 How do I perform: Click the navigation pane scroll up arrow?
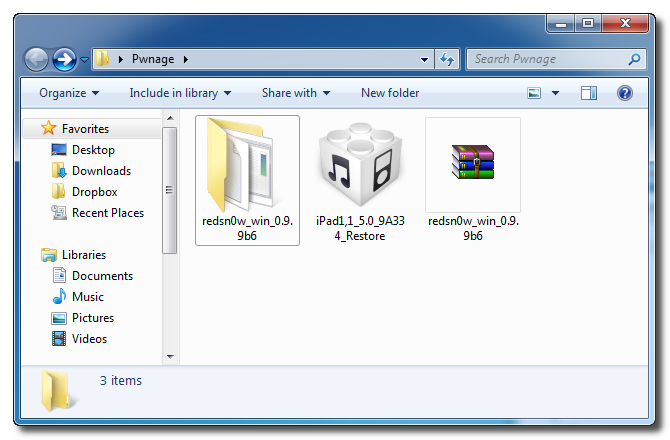coord(170,118)
